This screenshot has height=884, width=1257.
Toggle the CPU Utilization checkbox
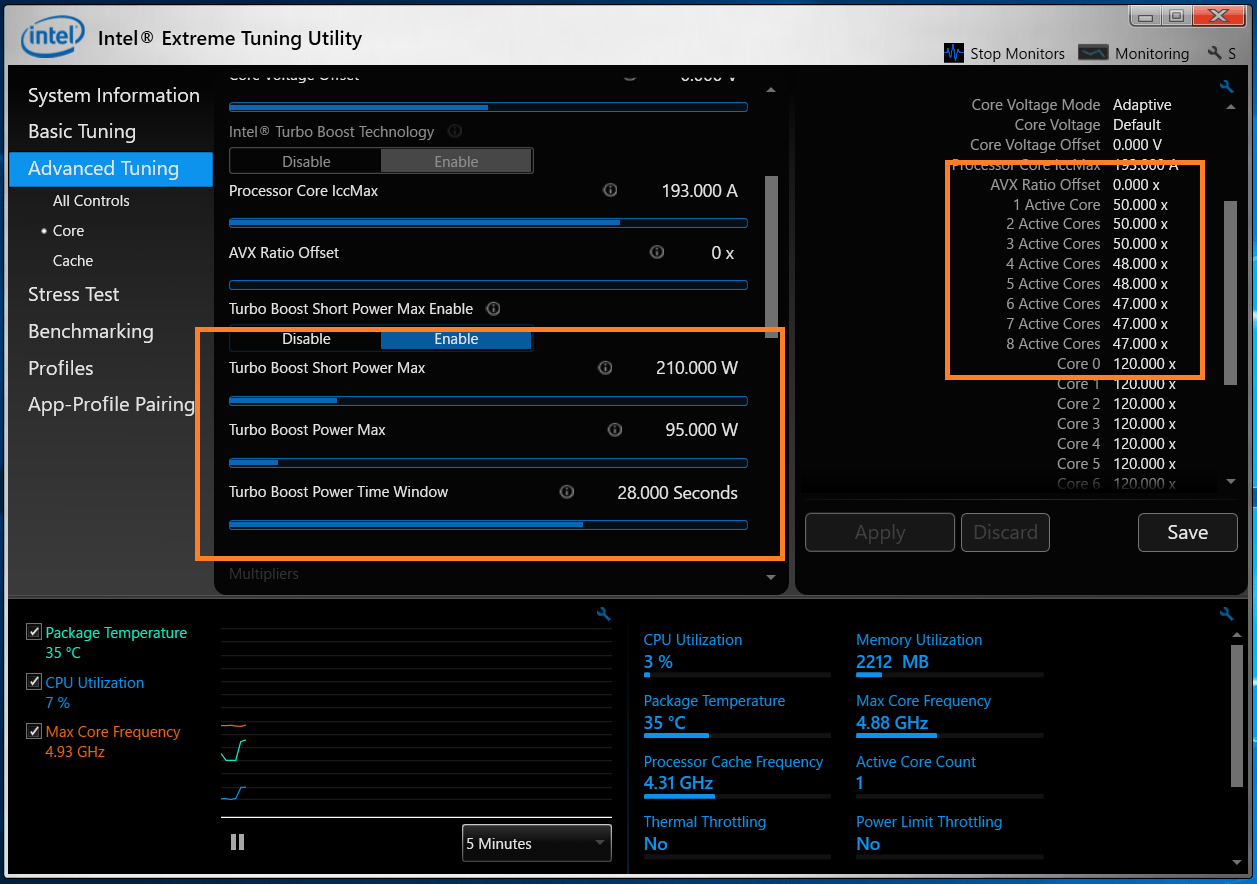(x=34, y=682)
